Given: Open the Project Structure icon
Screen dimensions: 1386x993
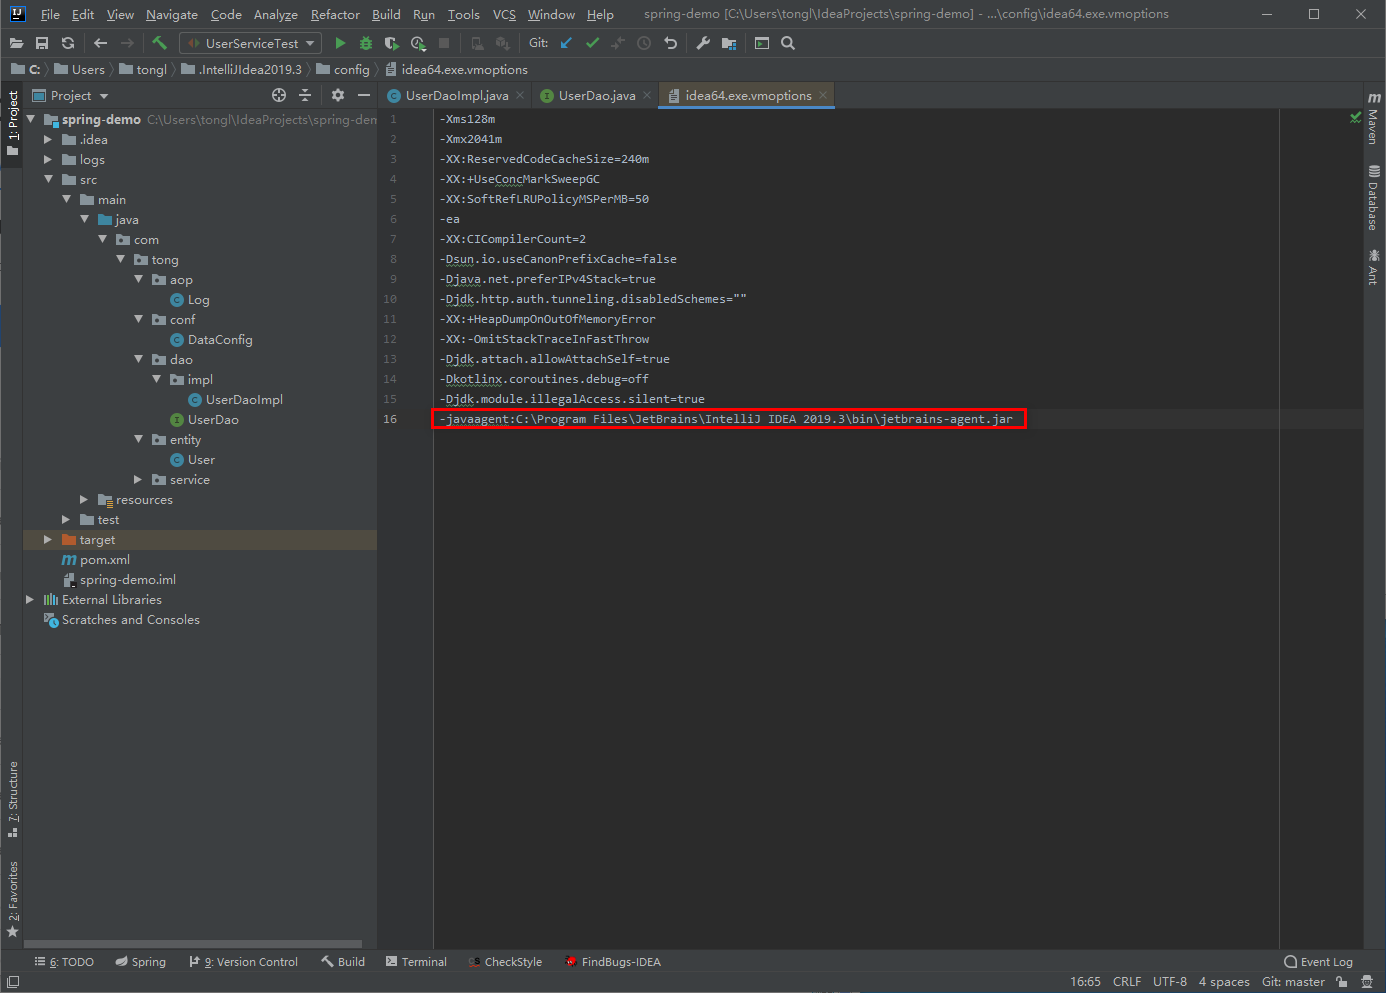Looking at the screenshot, I should (x=729, y=43).
